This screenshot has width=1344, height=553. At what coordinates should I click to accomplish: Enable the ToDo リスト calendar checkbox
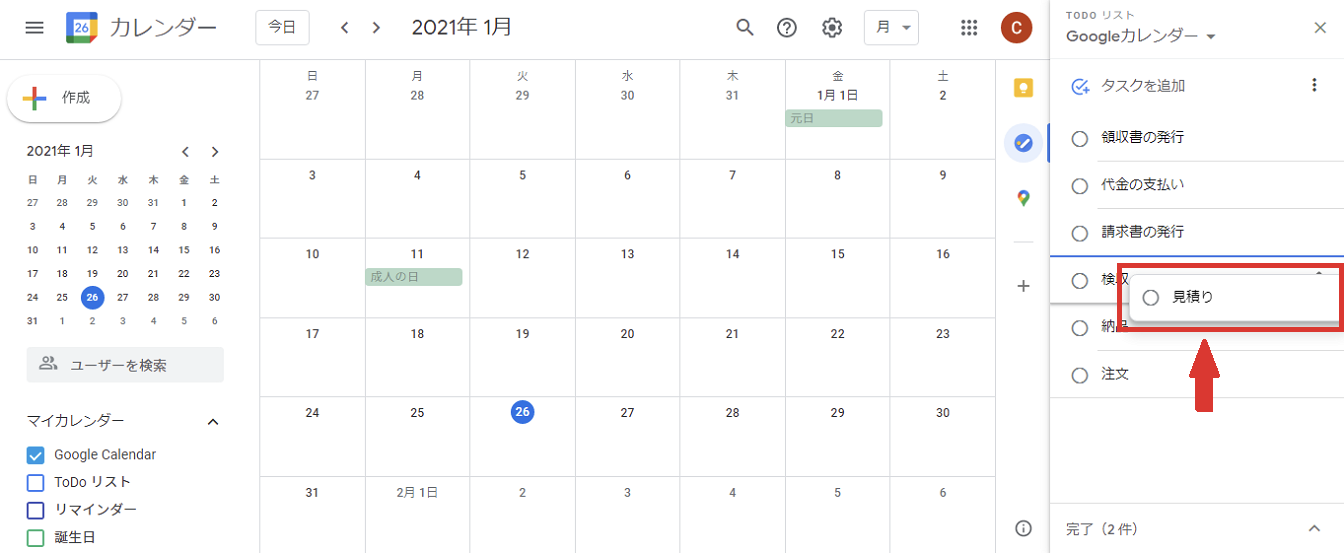(x=36, y=483)
